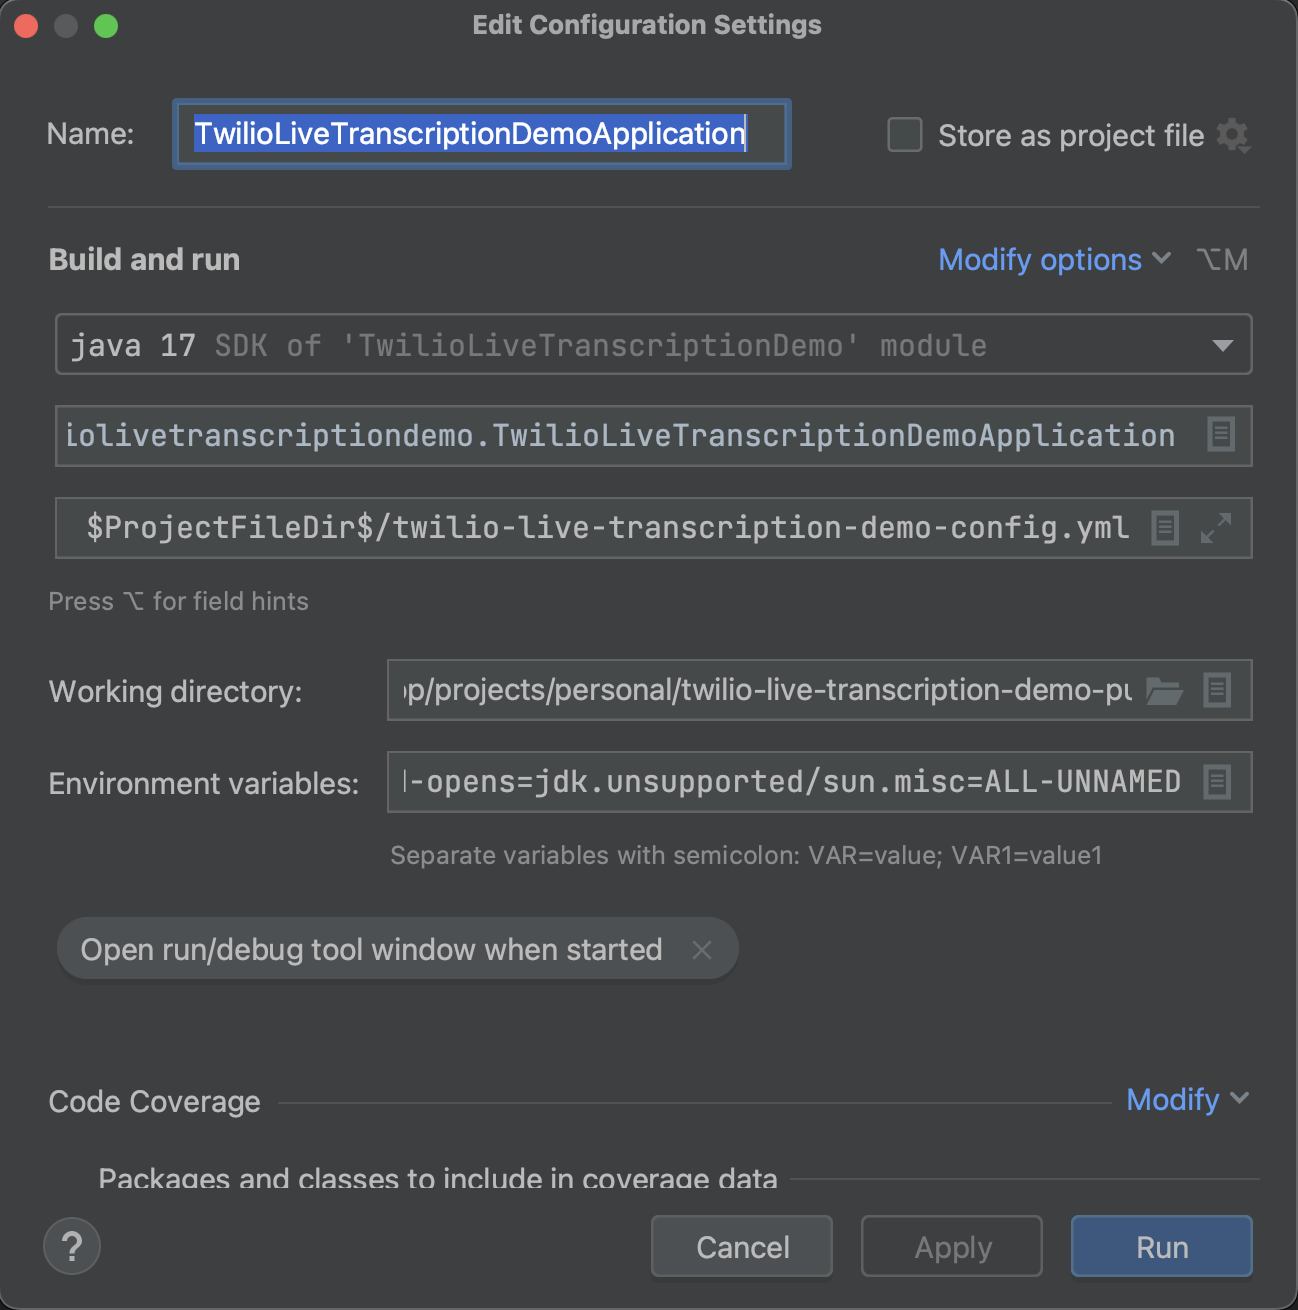Close the dialog with red window button

26,26
